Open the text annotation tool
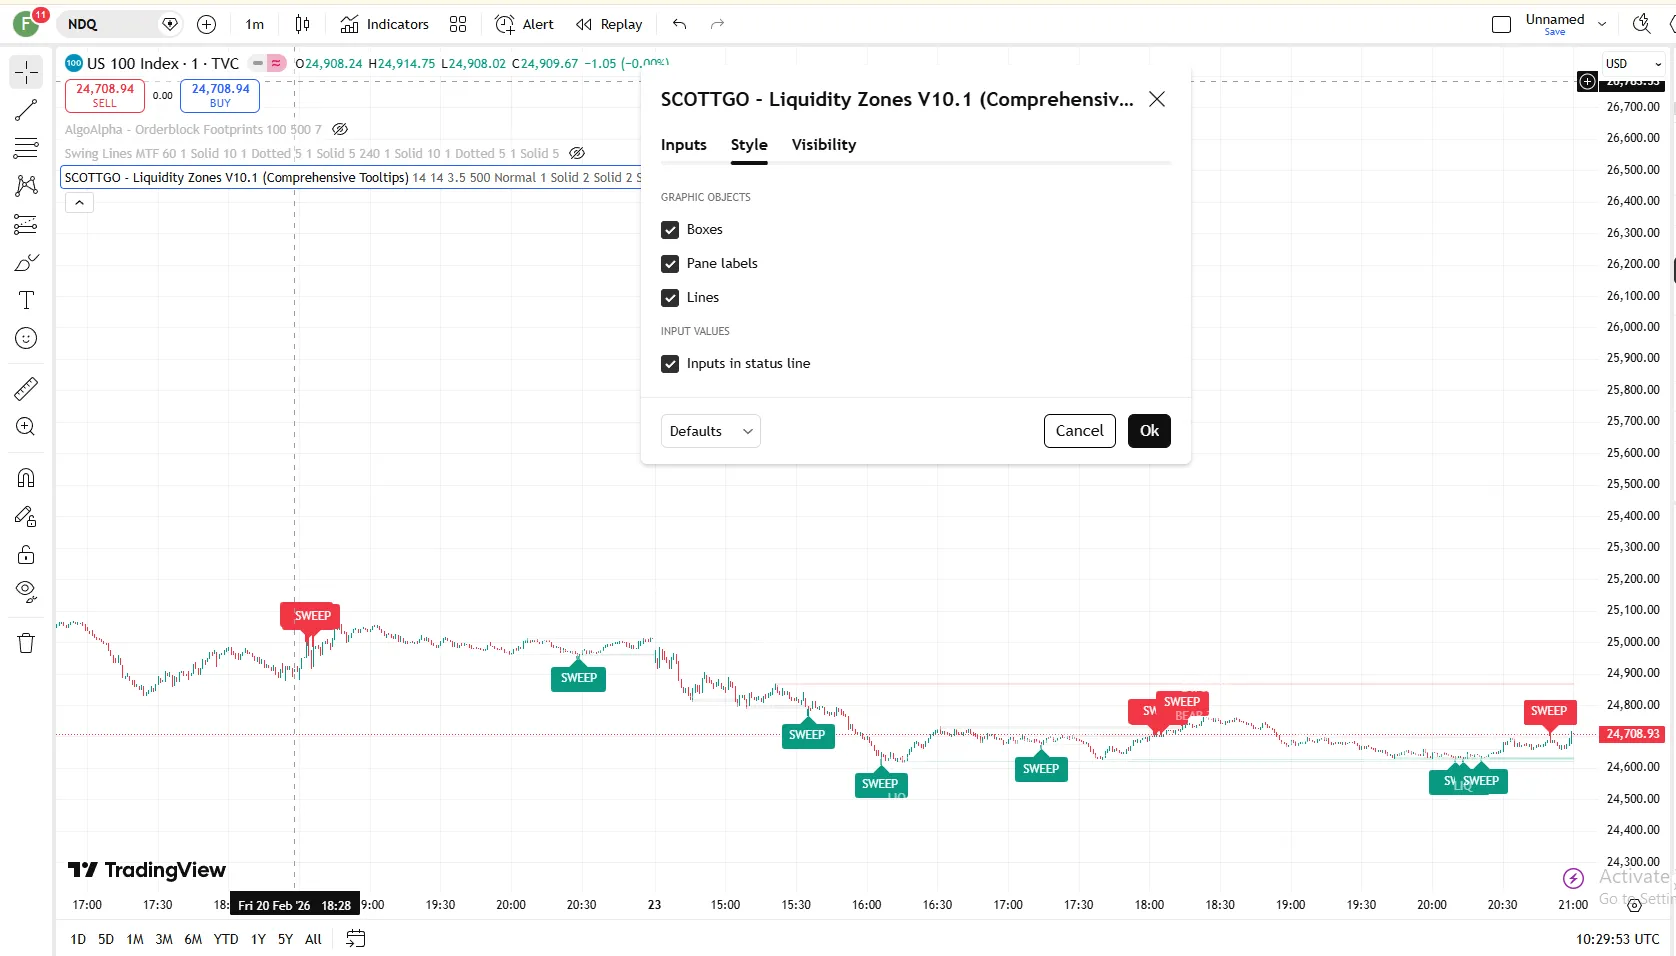The height and width of the screenshot is (956, 1676). (26, 300)
